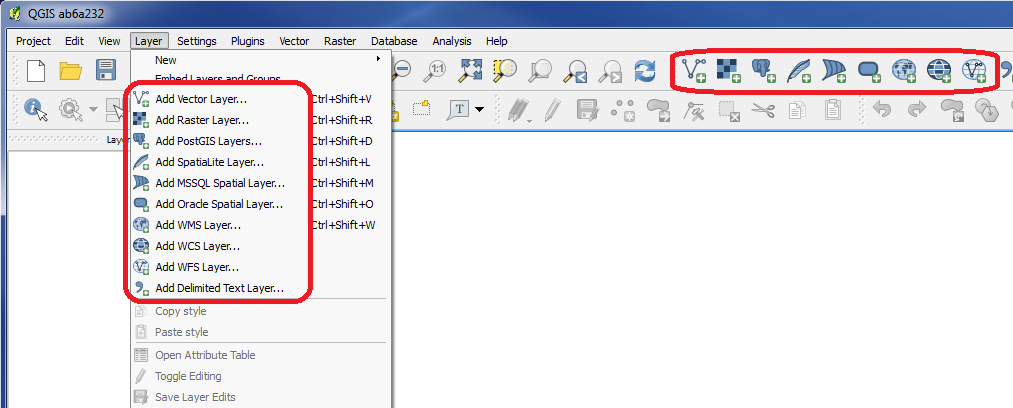Click the Add Vector Layer toolbar icon
Screen dimensions: 1013x408
[x=694, y=70]
